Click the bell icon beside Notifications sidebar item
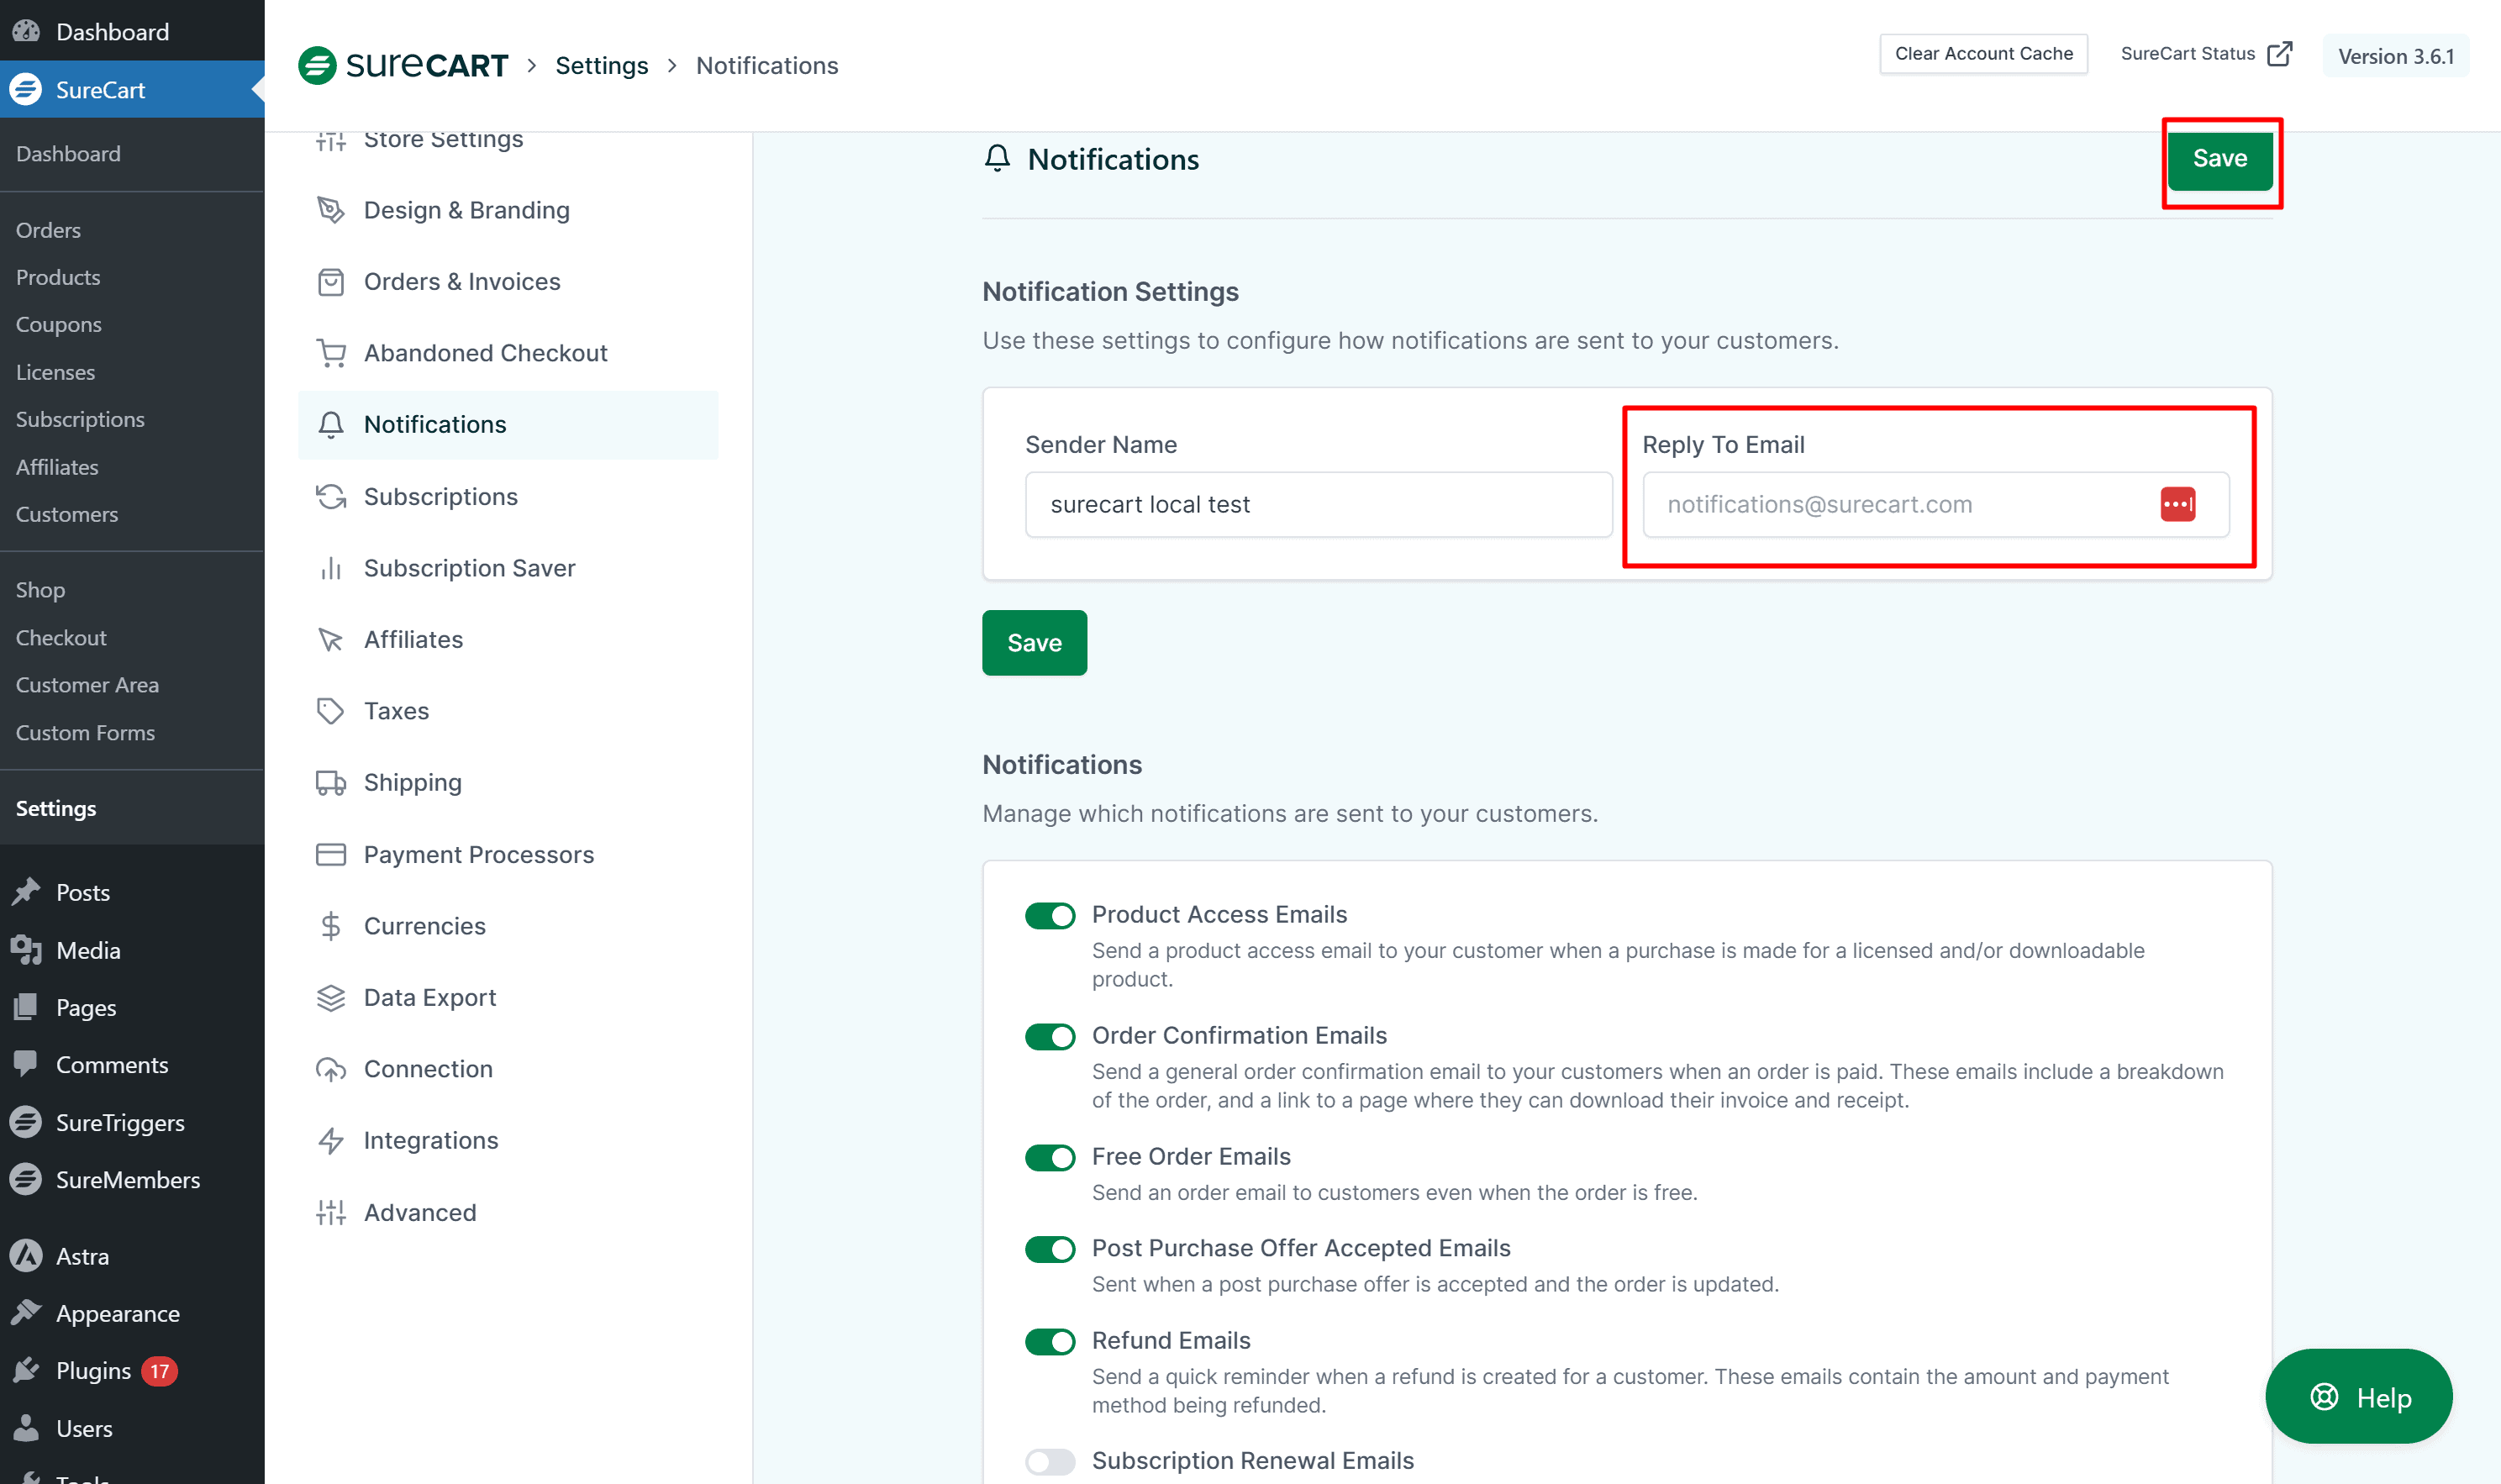 tap(330, 425)
